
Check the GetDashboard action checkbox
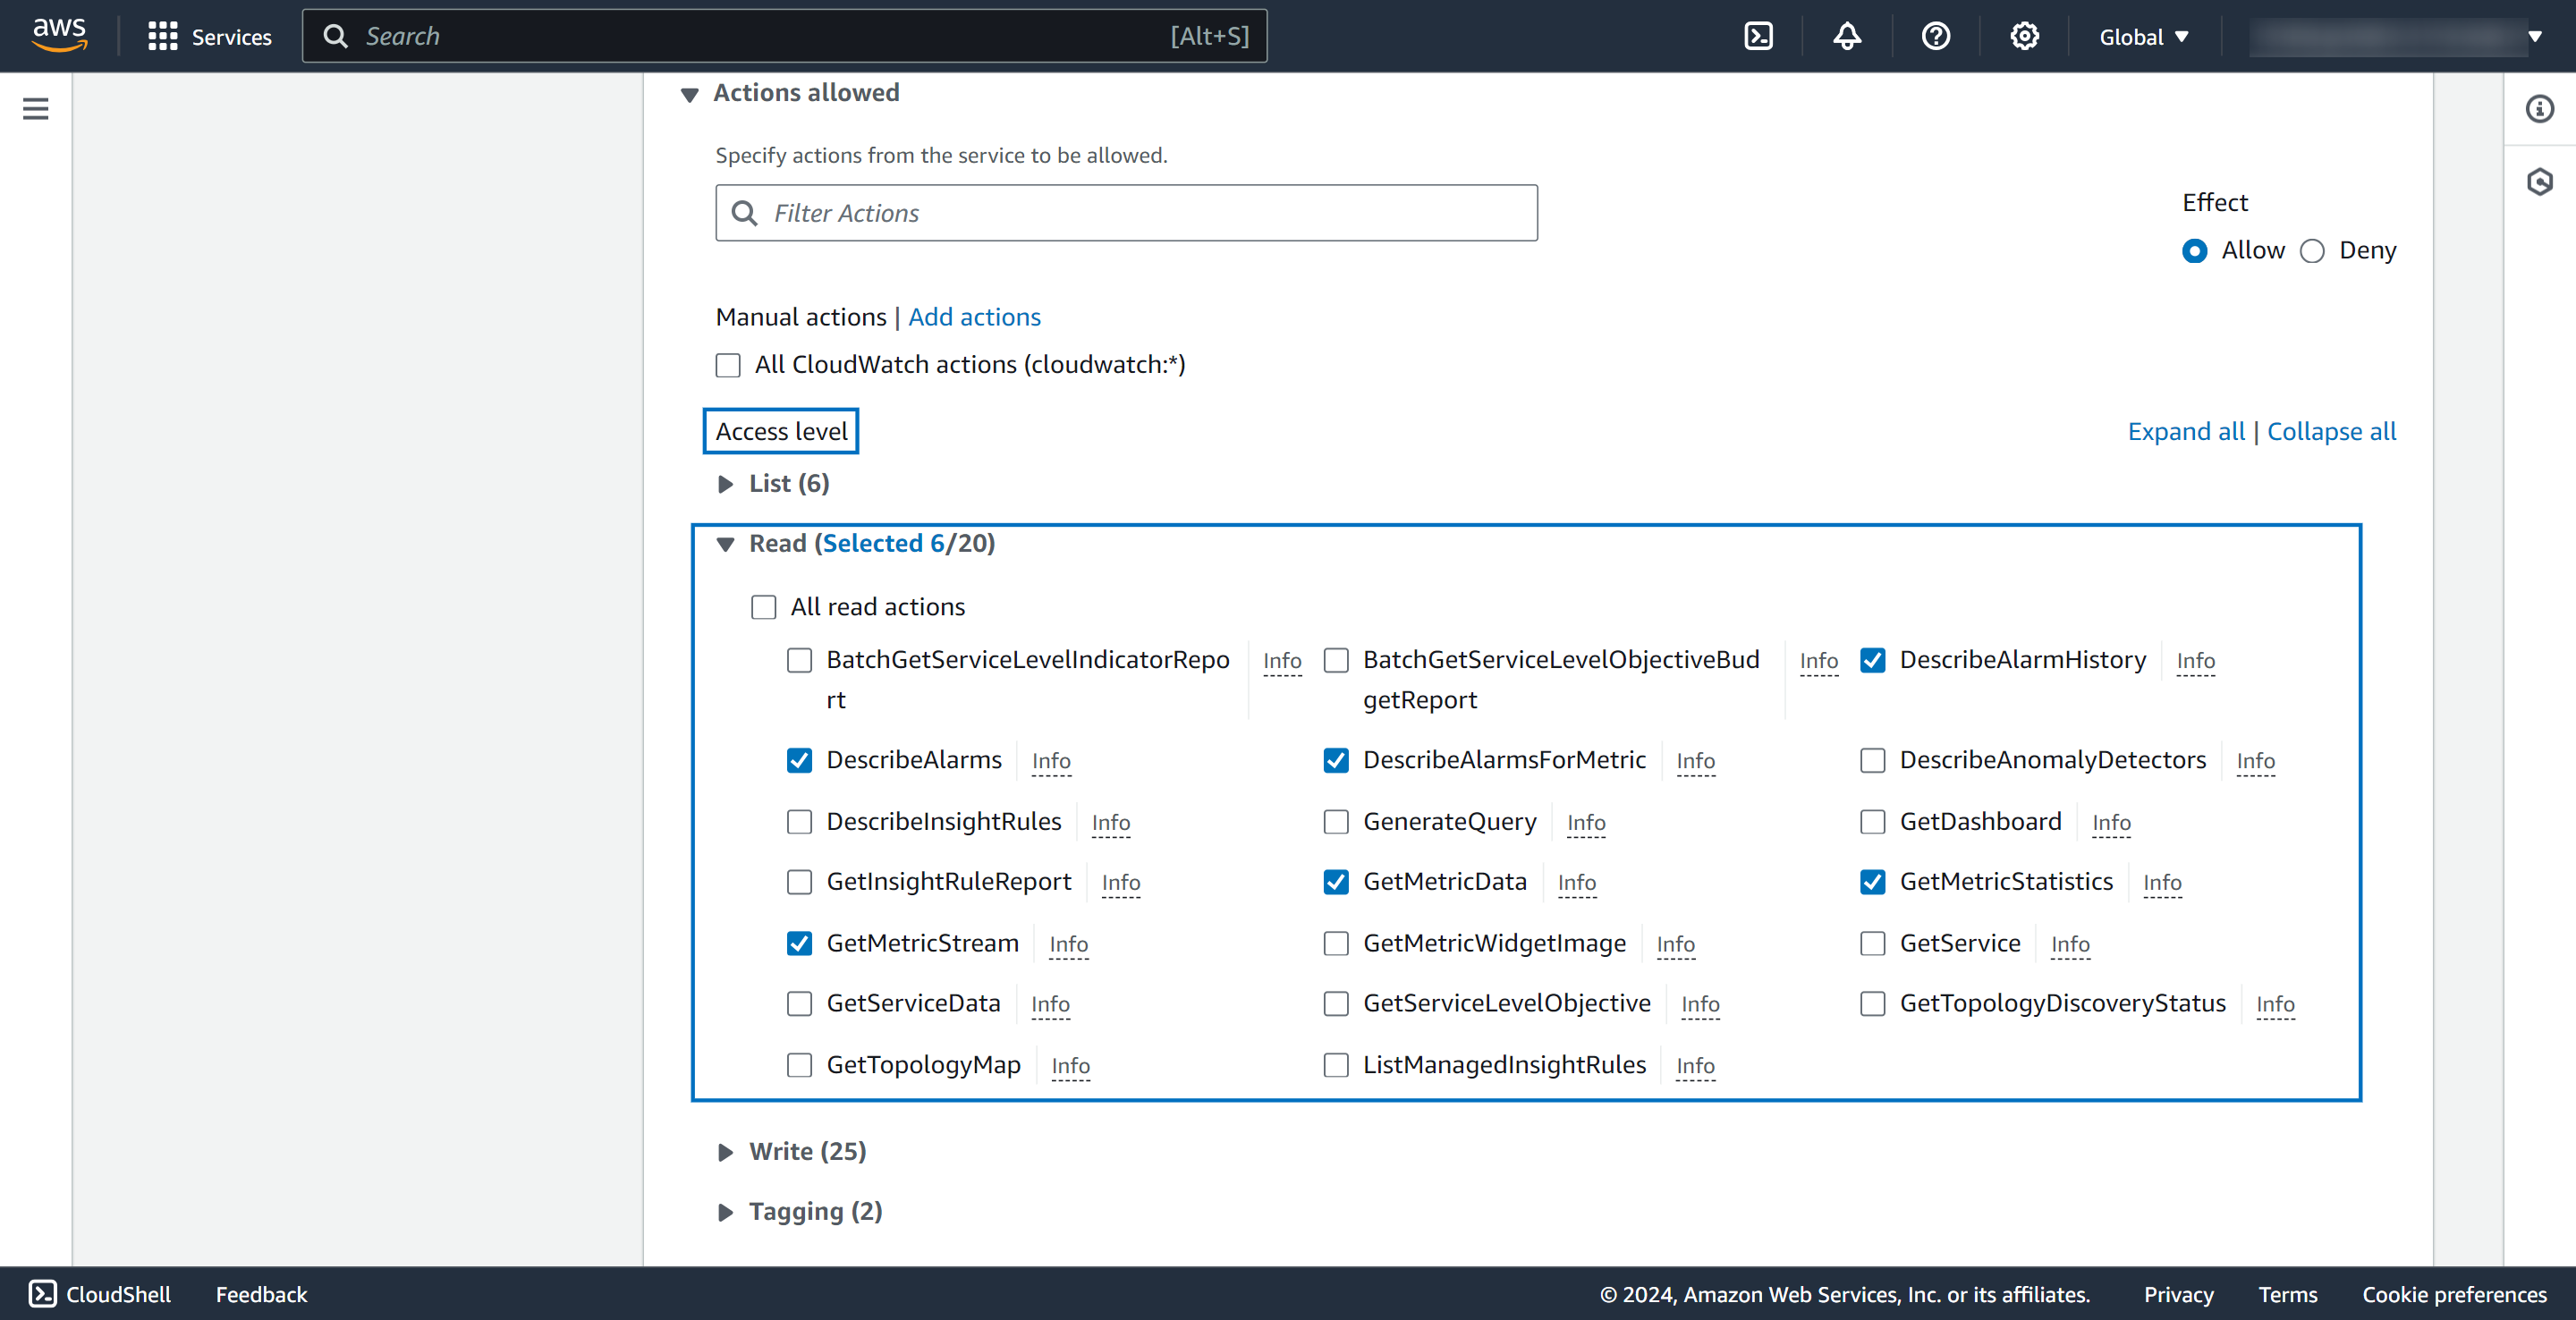(1872, 822)
